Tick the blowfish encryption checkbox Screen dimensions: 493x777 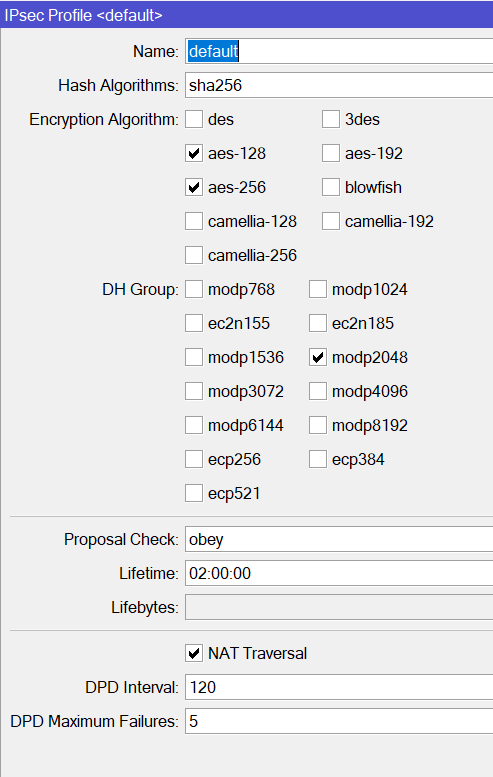[330, 187]
